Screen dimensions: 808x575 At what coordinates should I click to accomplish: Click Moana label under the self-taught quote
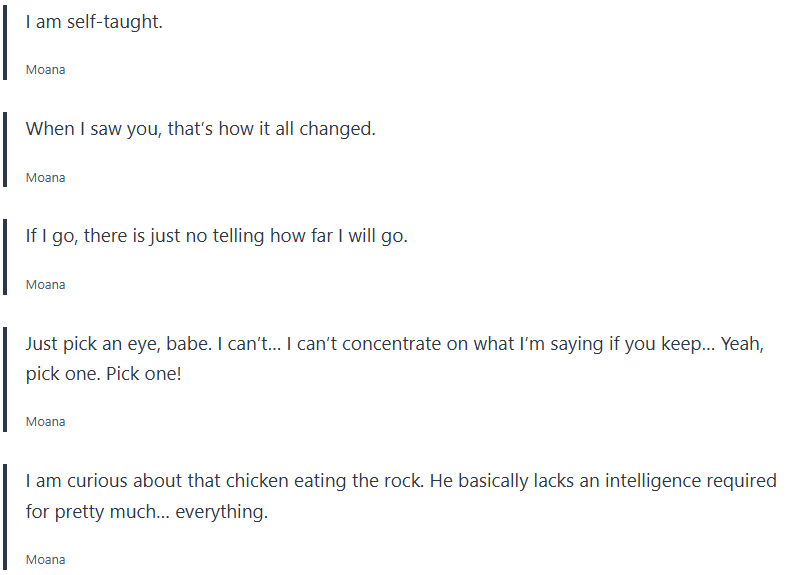[45, 70]
